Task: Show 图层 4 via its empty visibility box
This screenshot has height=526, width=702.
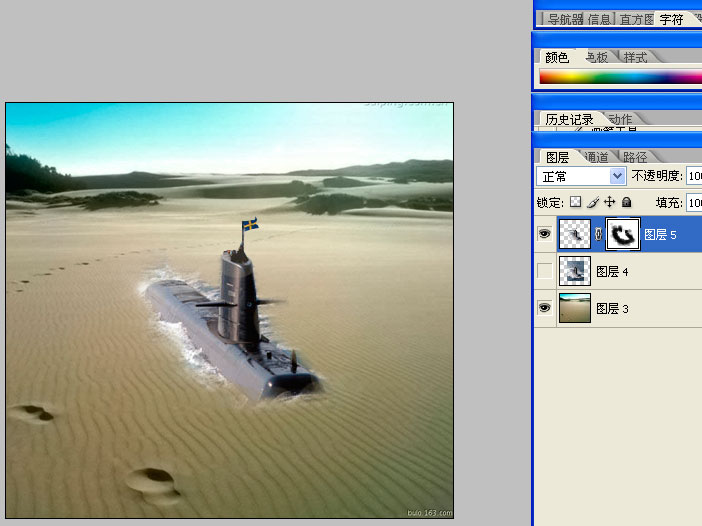Action: point(544,271)
